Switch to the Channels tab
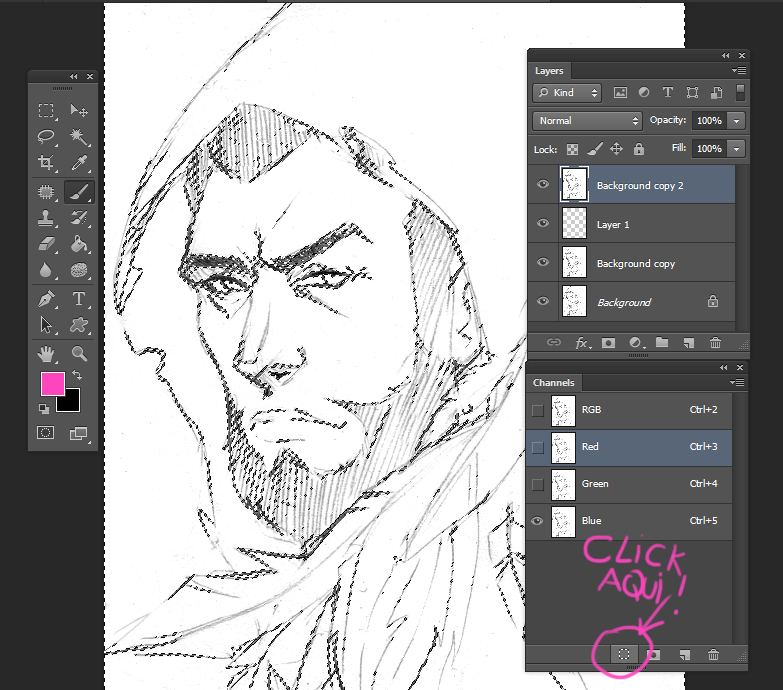The image size is (783, 690). 553,383
